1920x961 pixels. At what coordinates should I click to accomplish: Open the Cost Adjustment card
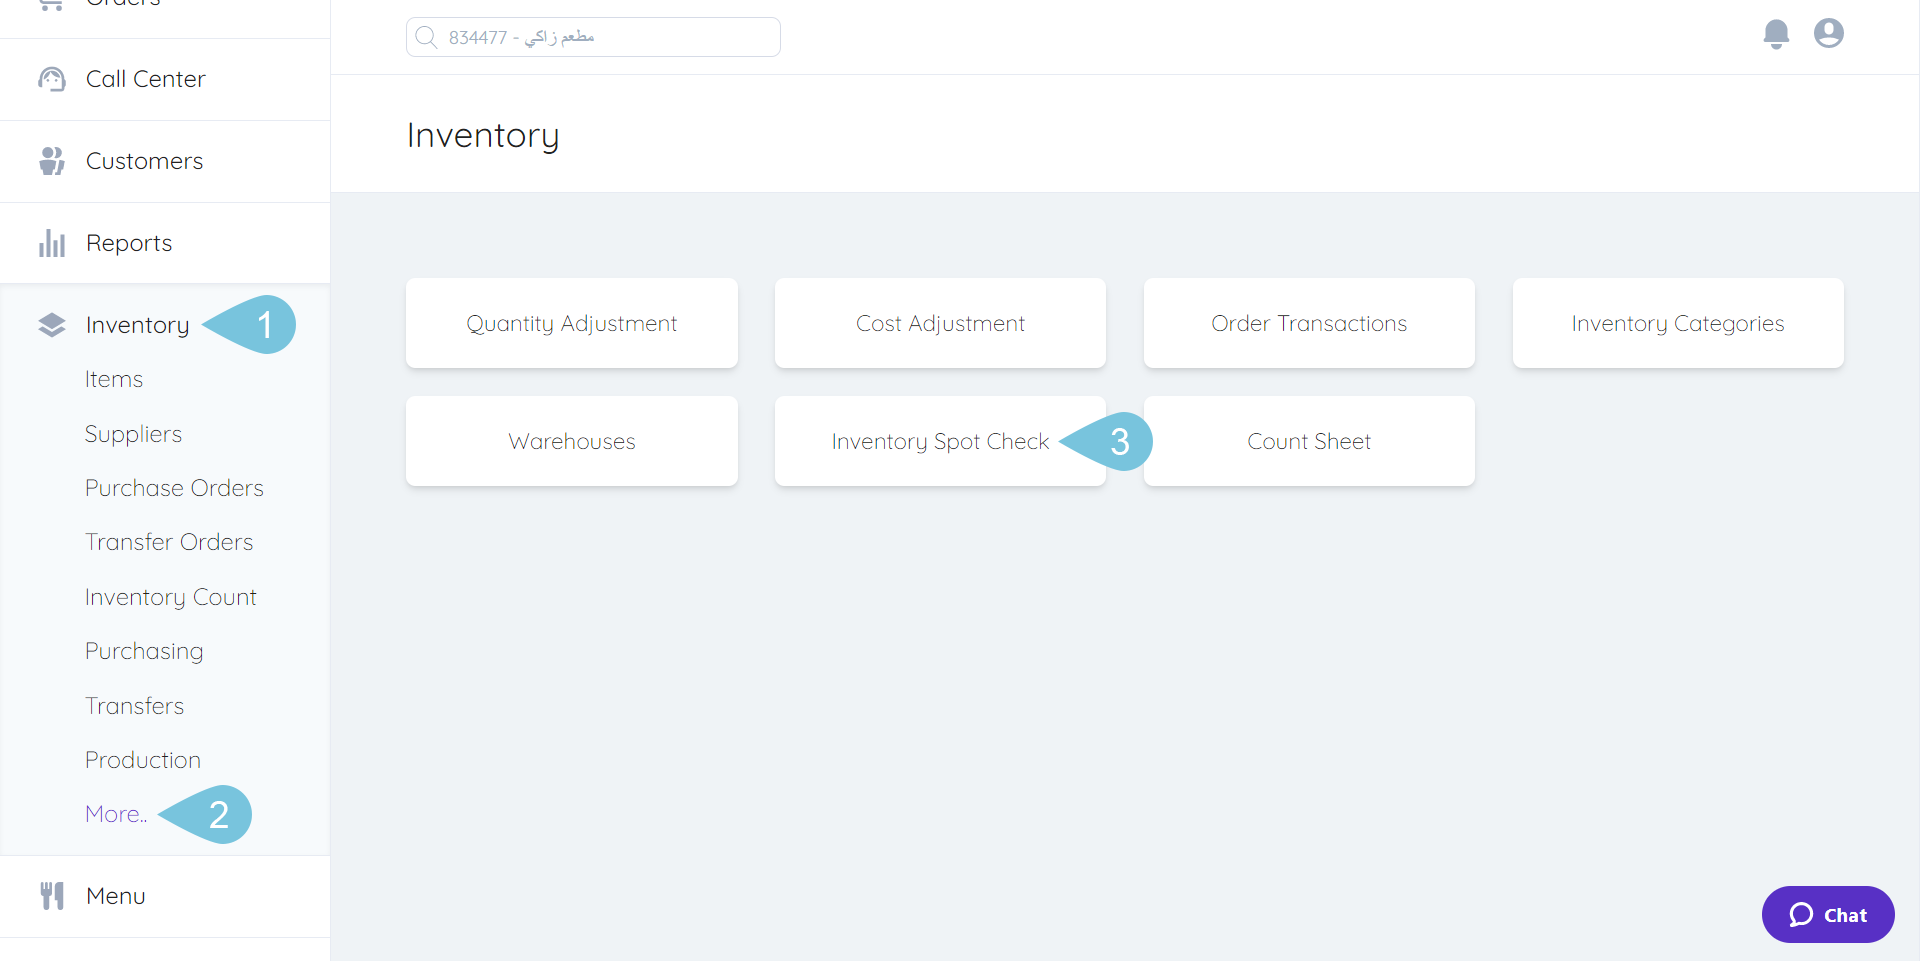tap(940, 323)
